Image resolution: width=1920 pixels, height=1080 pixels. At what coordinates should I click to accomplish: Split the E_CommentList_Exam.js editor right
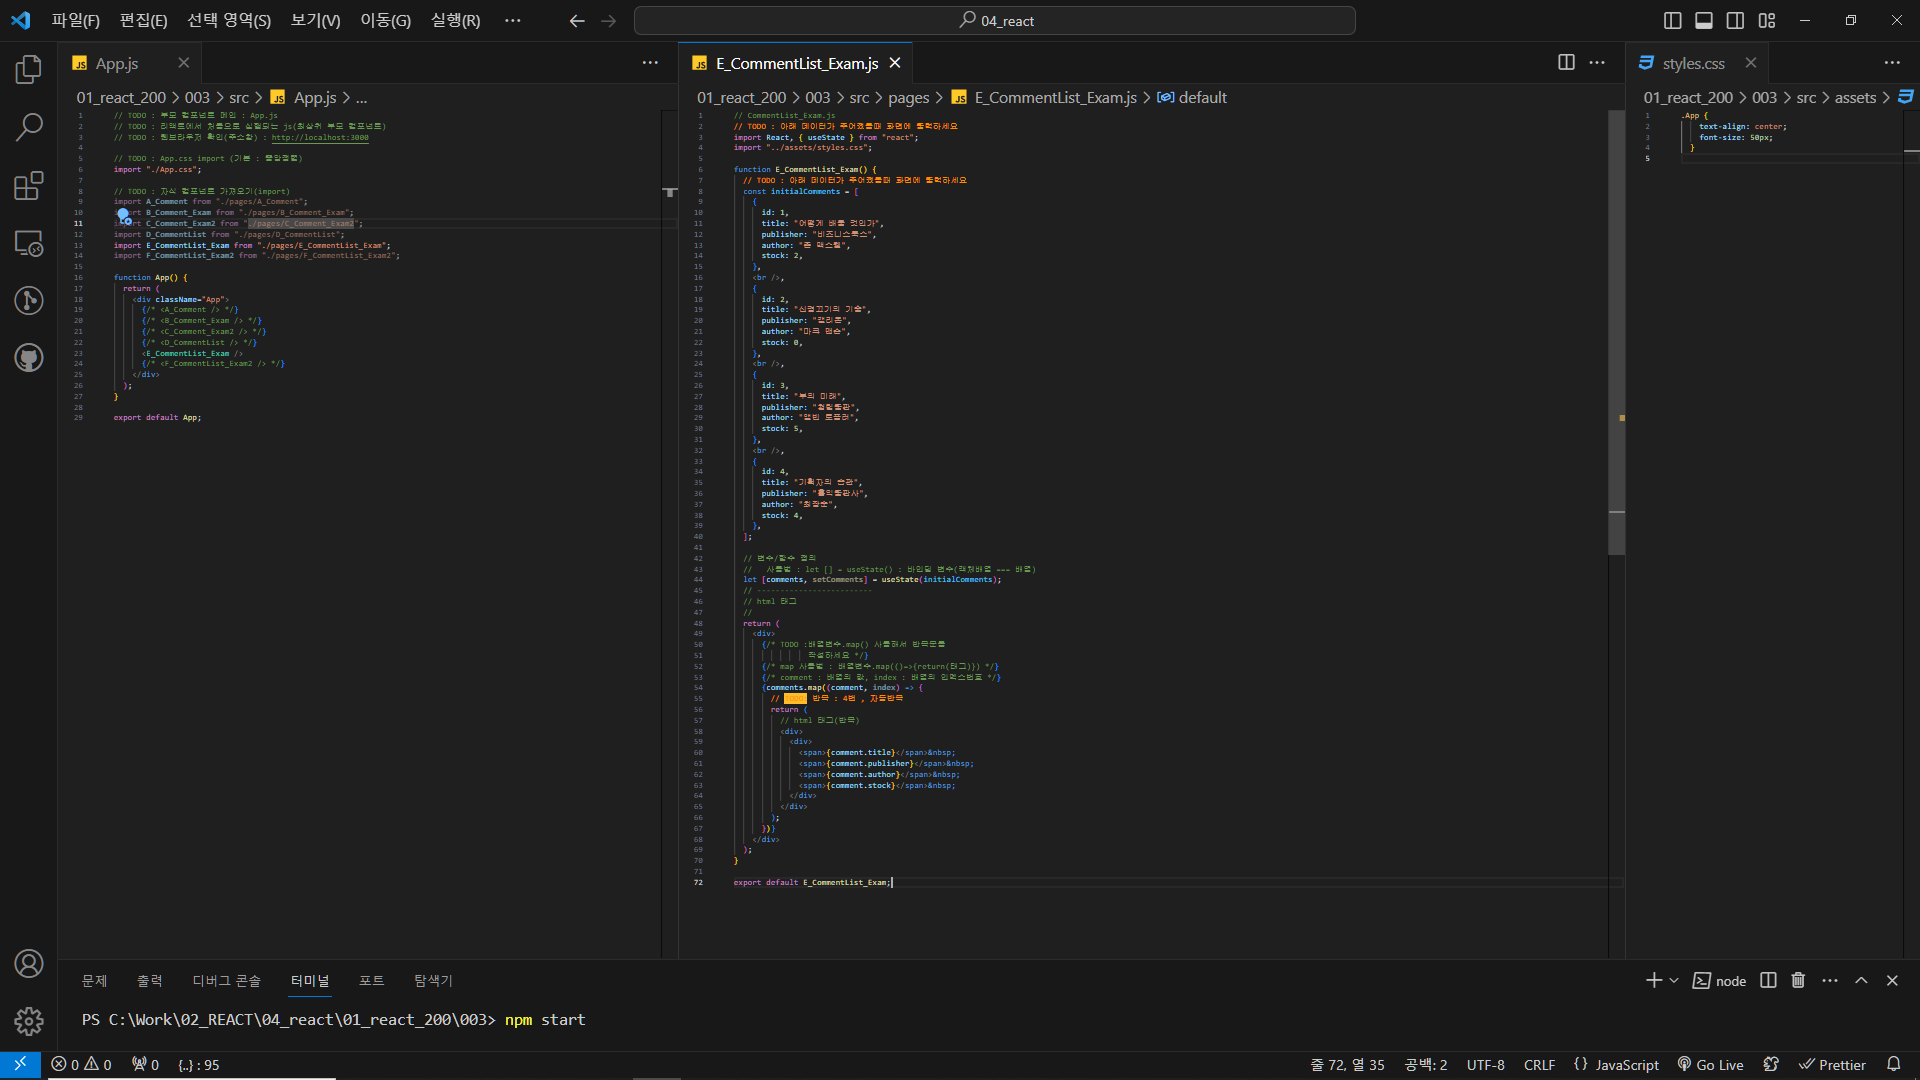coord(1566,63)
